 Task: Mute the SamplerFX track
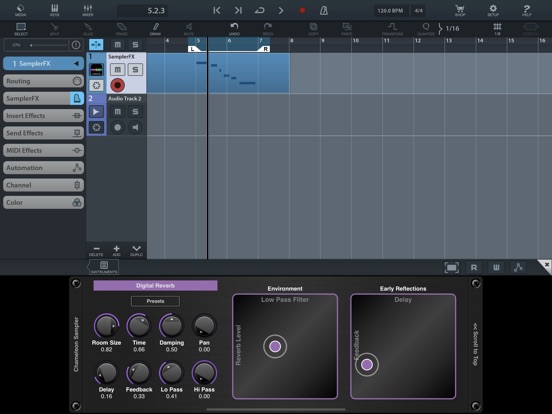(x=117, y=69)
